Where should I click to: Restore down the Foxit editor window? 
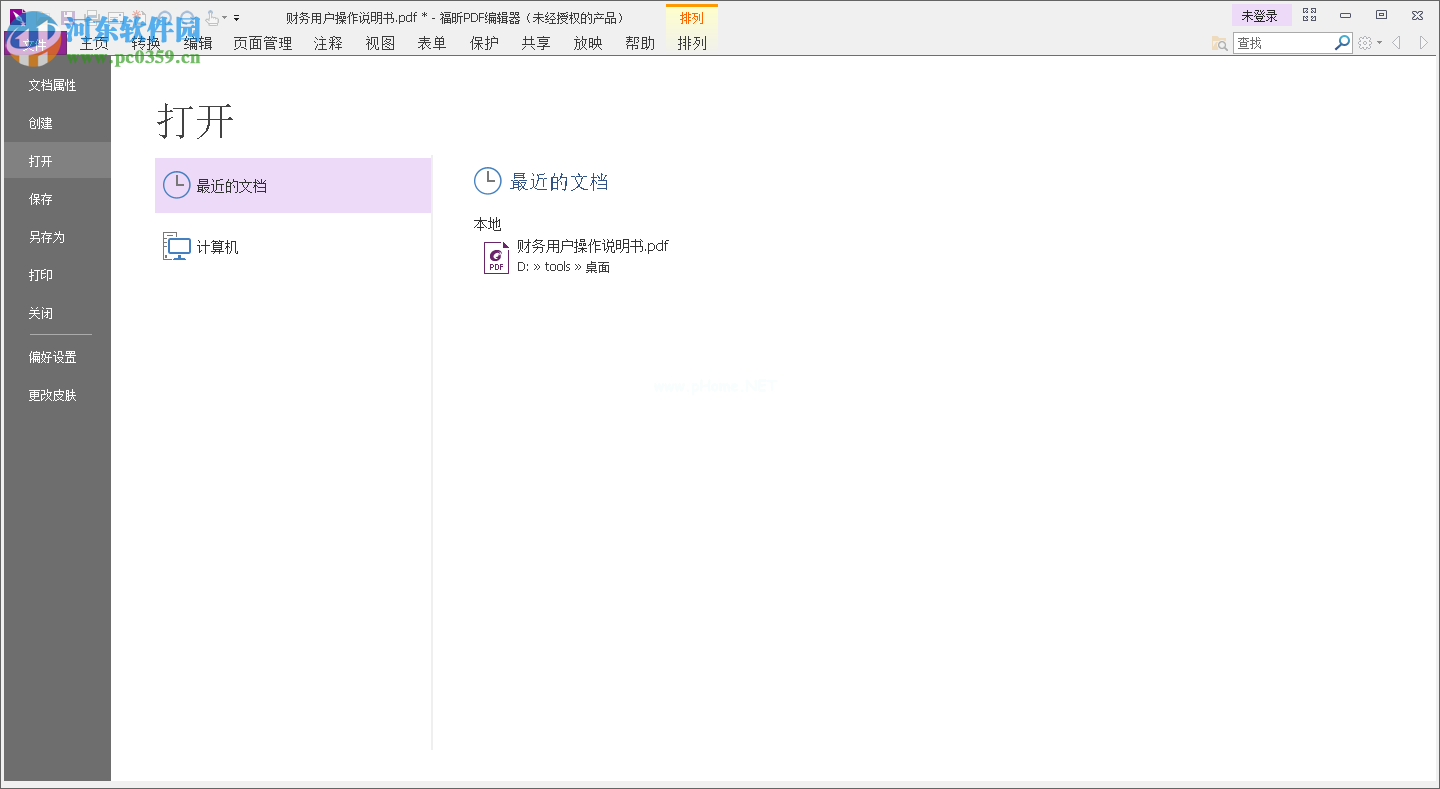[1381, 15]
